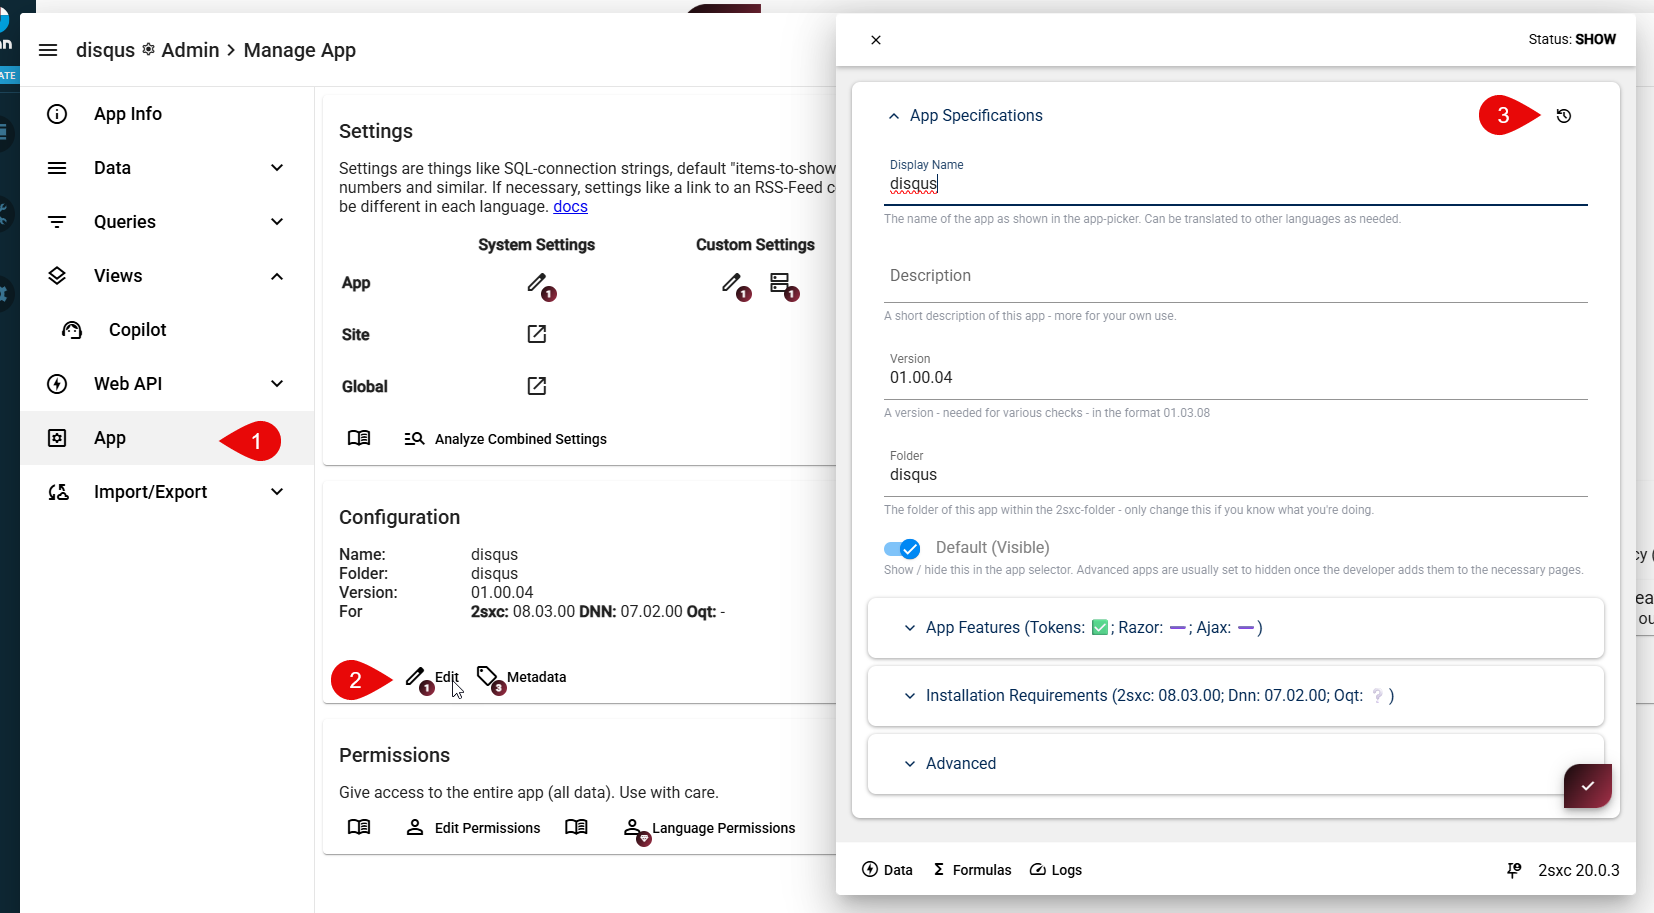This screenshot has width=1654, height=913.
Task: Open the settings docs link
Action: (x=570, y=206)
